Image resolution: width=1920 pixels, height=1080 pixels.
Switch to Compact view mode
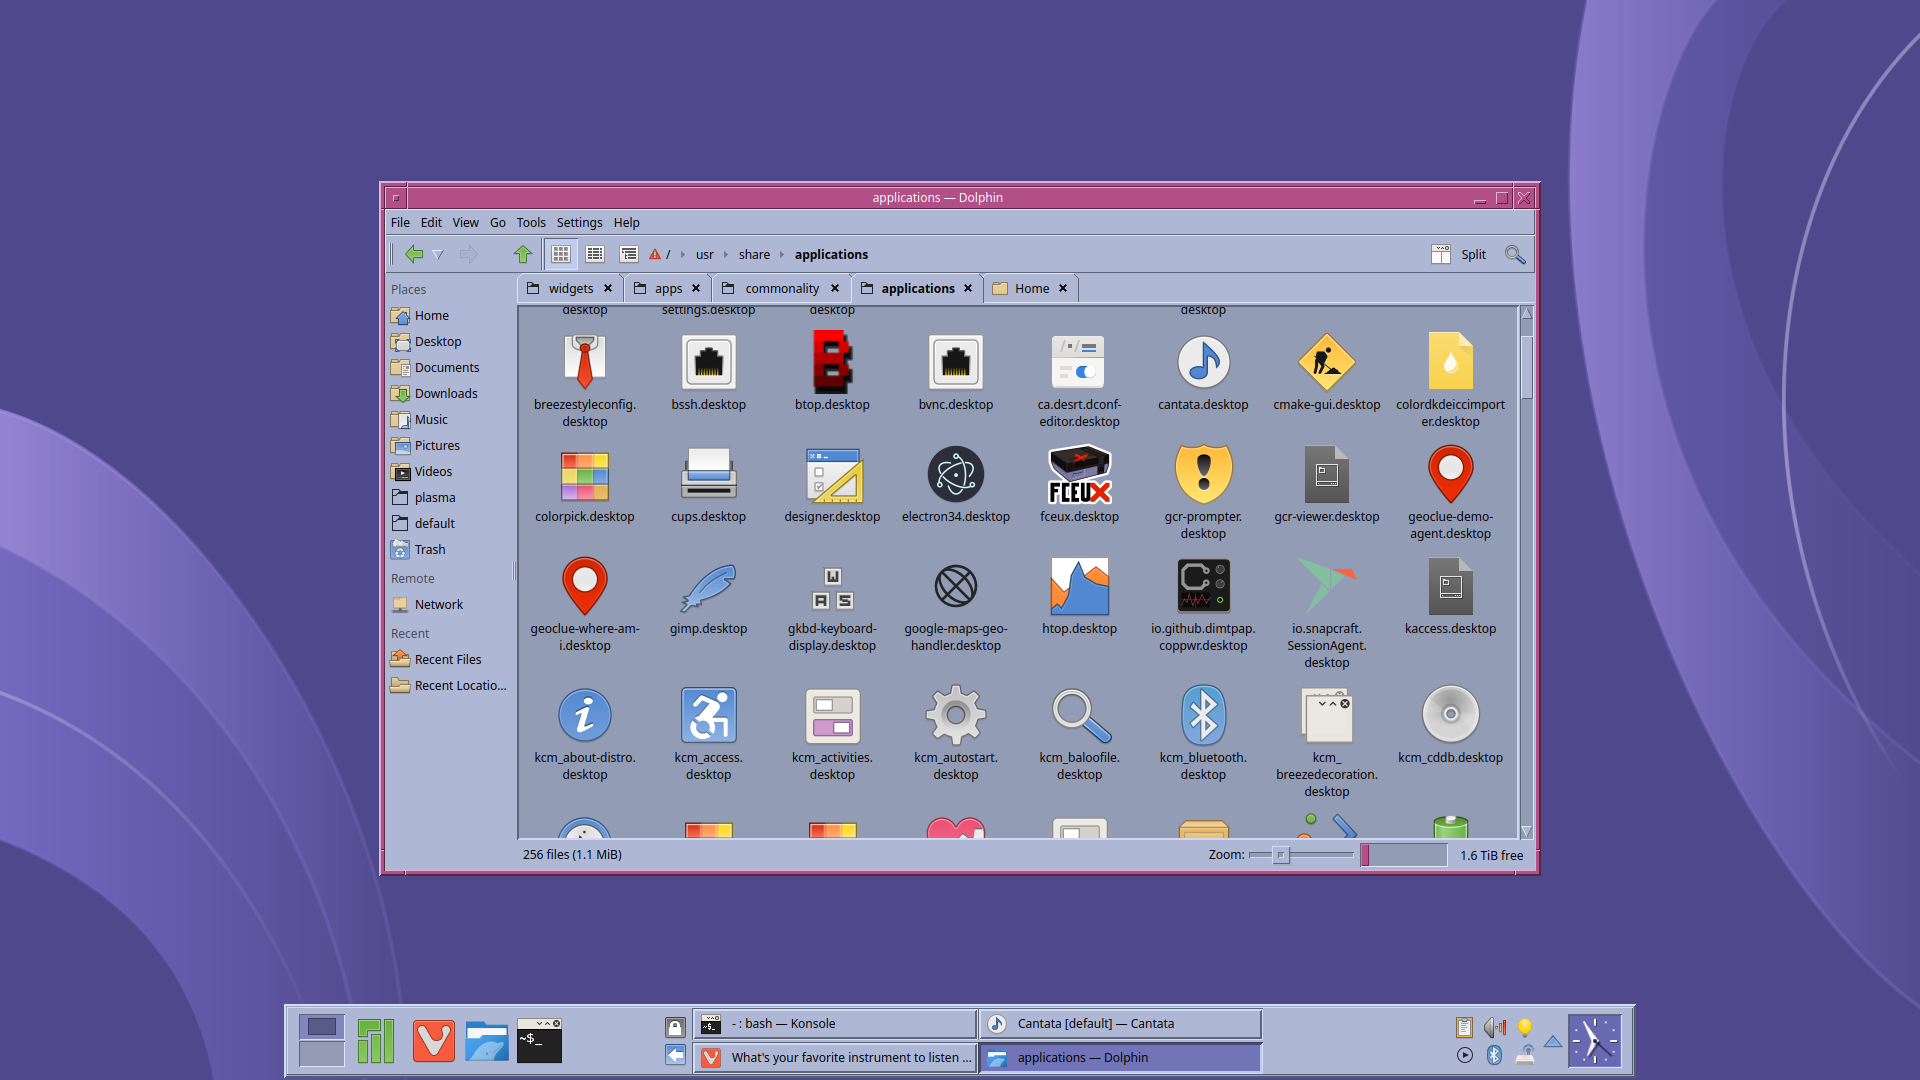[x=595, y=254]
